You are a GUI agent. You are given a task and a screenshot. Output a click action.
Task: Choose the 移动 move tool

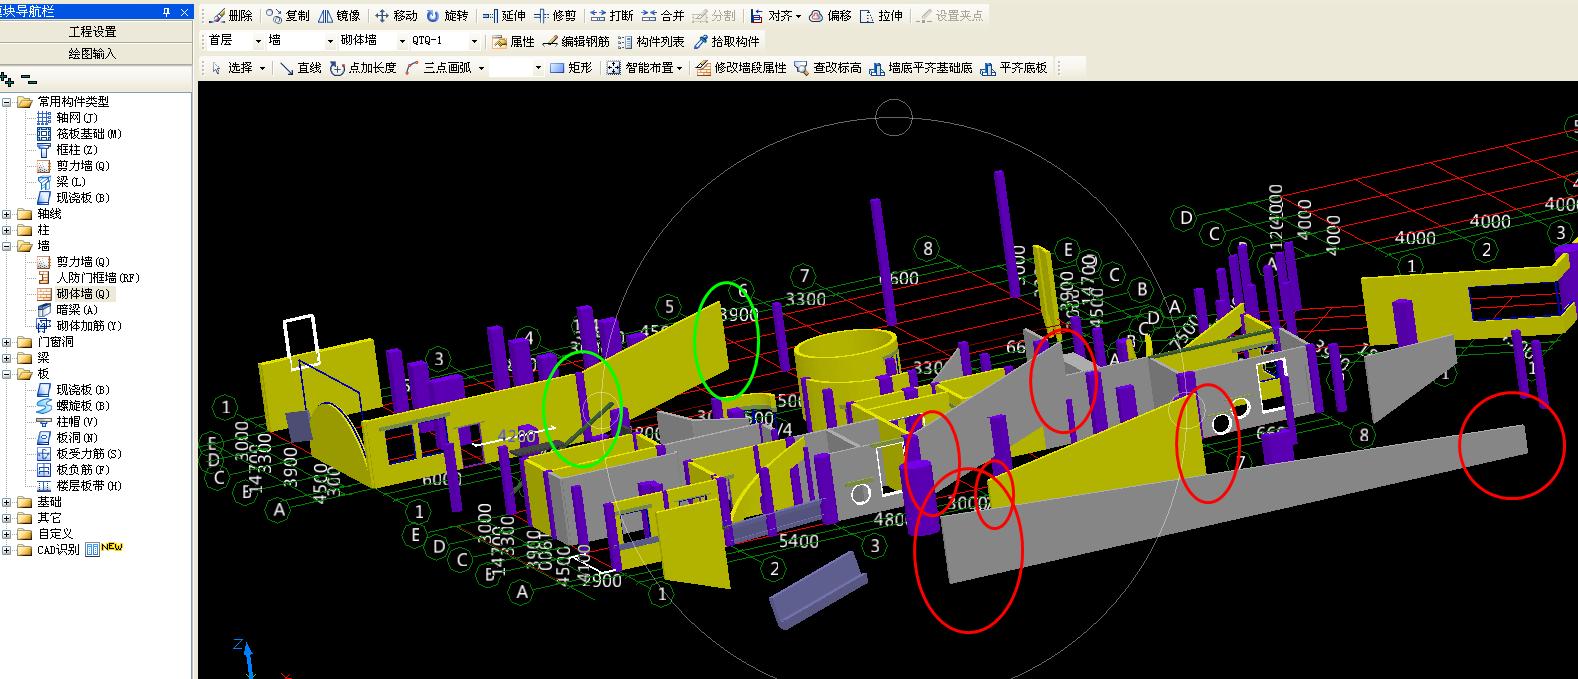click(397, 16)
